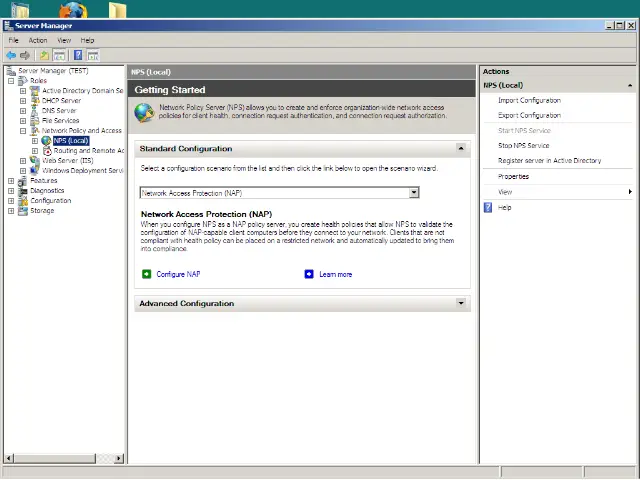Expand the DHCP Server node
The width and height of the screenshot is (640, 480).
(23, 101)
